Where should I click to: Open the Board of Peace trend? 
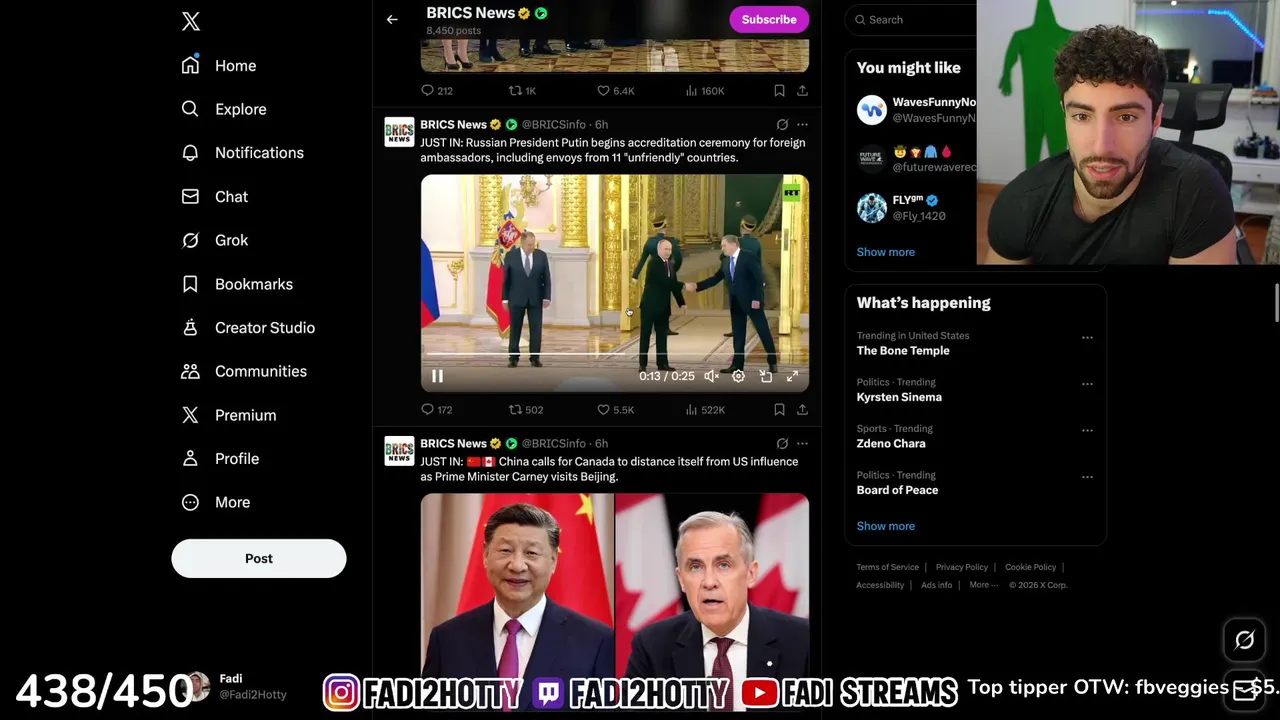(897, 490)
